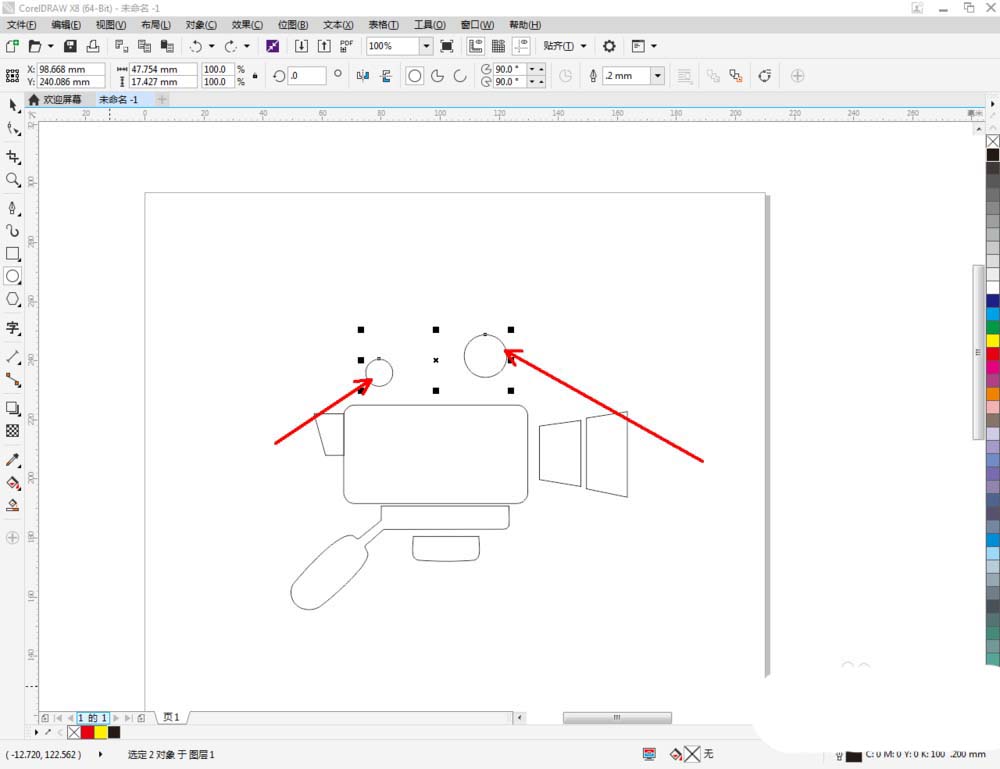Viewport: 1000px width, 769px height.
Task: Open Options with the gear icon
Action: click(609, 46)
